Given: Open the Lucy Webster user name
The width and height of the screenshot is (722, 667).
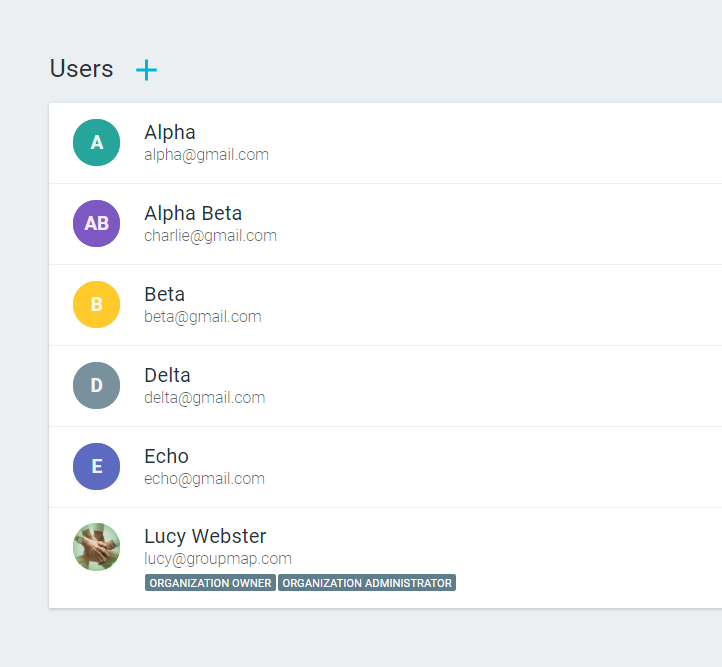Looking at the screenshot, I should (205, 536).
